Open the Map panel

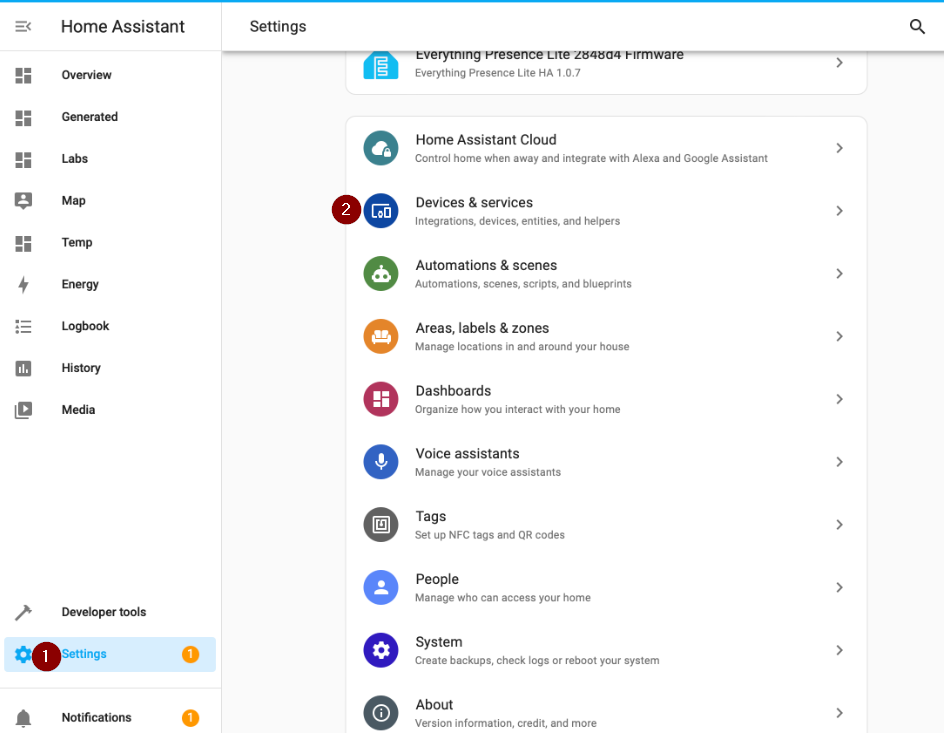(73, 200)
